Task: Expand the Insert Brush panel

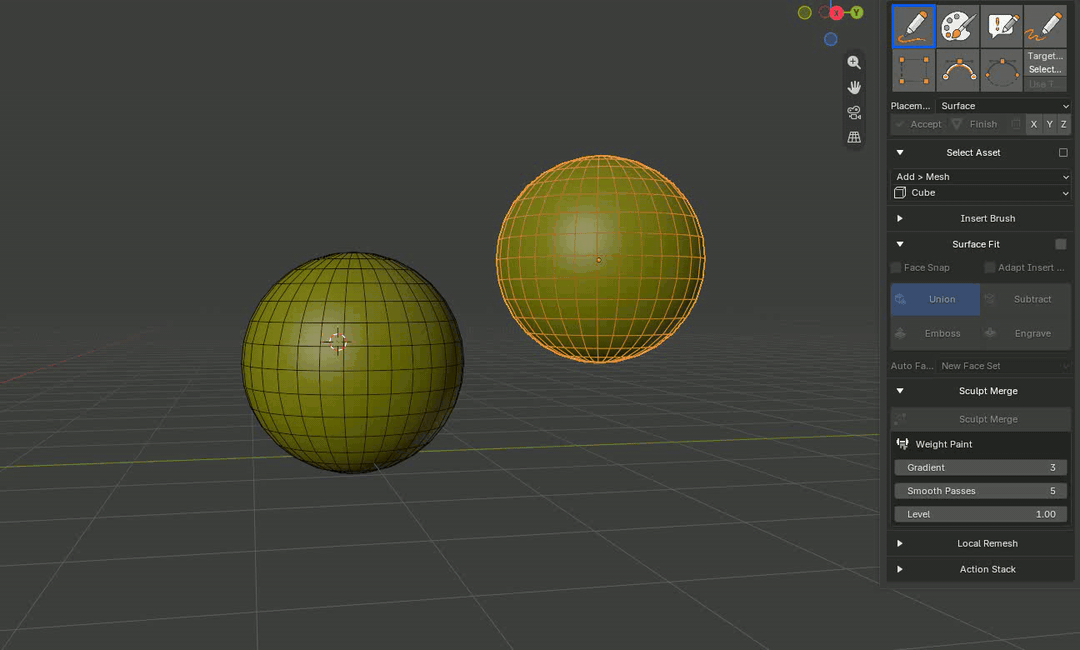Action: [x=900, y=218]
